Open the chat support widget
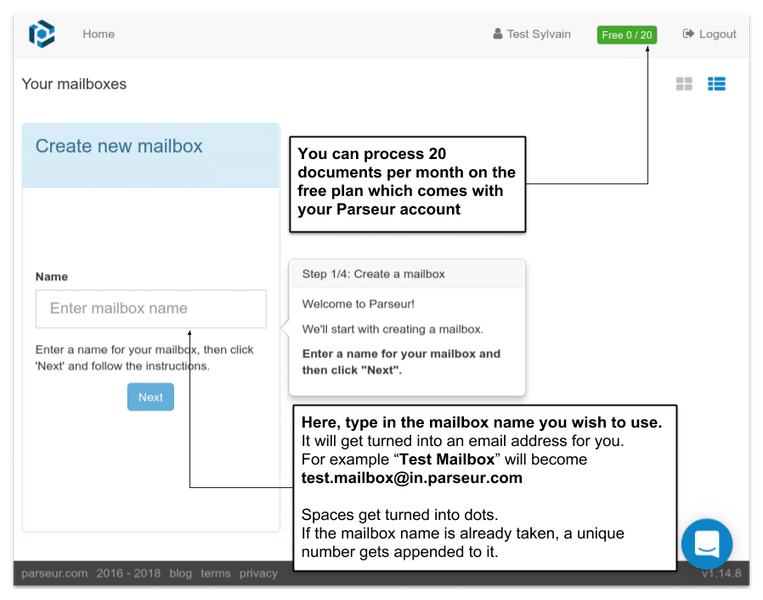Viewport: 763px width, 600px height. pos(707,544)
